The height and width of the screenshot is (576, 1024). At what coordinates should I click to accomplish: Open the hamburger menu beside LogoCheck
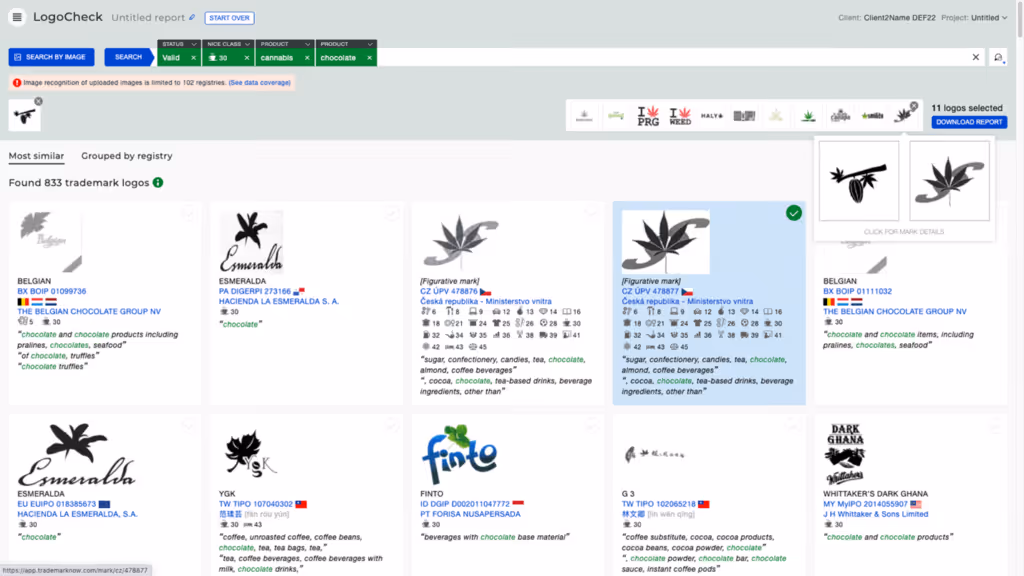[17, 17]
